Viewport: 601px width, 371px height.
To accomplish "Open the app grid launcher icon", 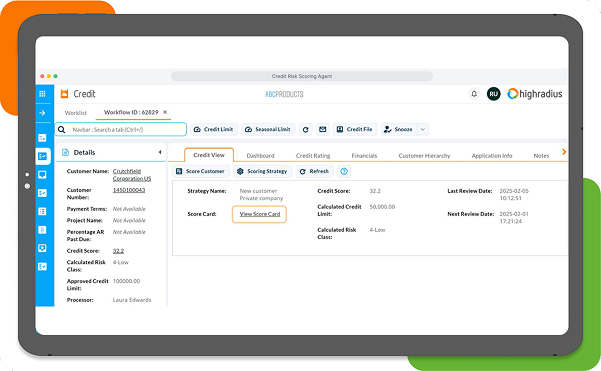I will (43, 94).
